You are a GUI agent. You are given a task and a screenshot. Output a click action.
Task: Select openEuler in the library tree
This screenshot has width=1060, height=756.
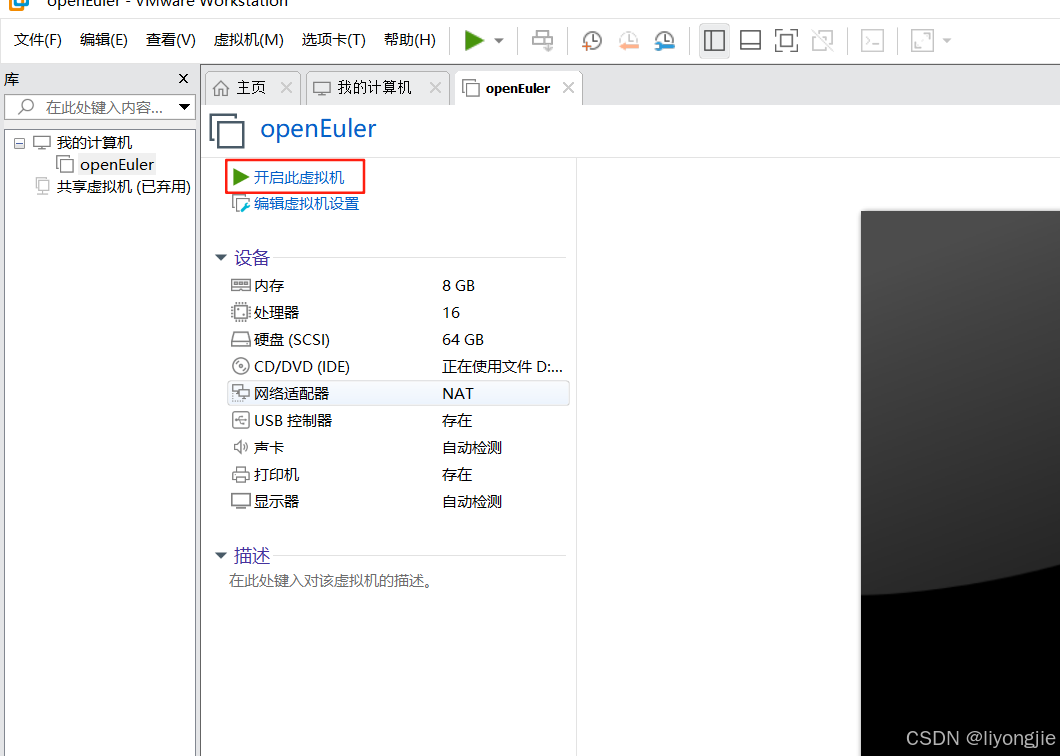click(116, 164)
